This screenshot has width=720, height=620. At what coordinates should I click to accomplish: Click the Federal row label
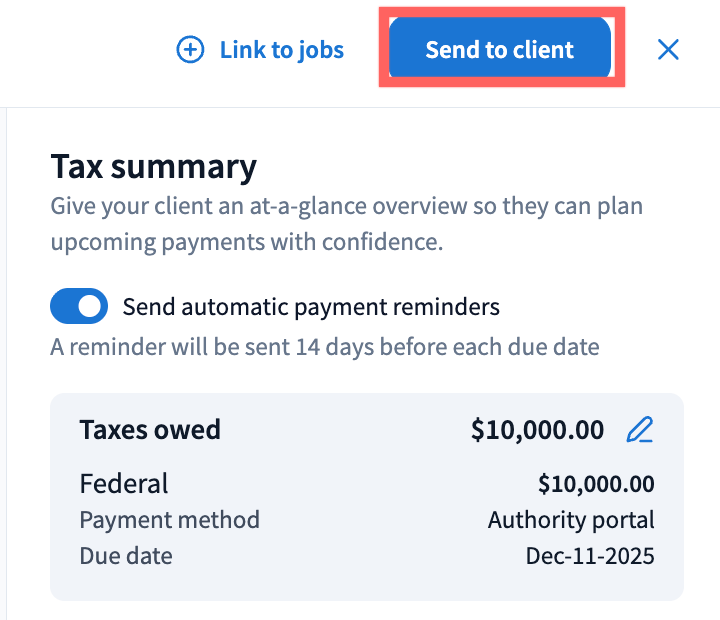[x=124, y=484]
